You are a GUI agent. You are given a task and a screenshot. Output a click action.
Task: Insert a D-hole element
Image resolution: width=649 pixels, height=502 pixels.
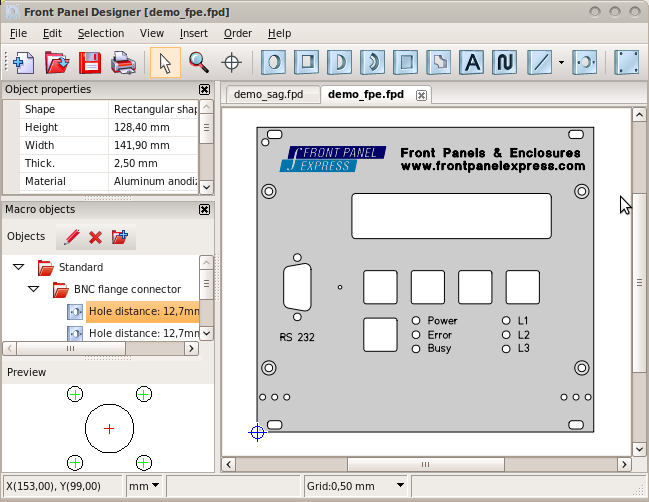pos(339,62)
